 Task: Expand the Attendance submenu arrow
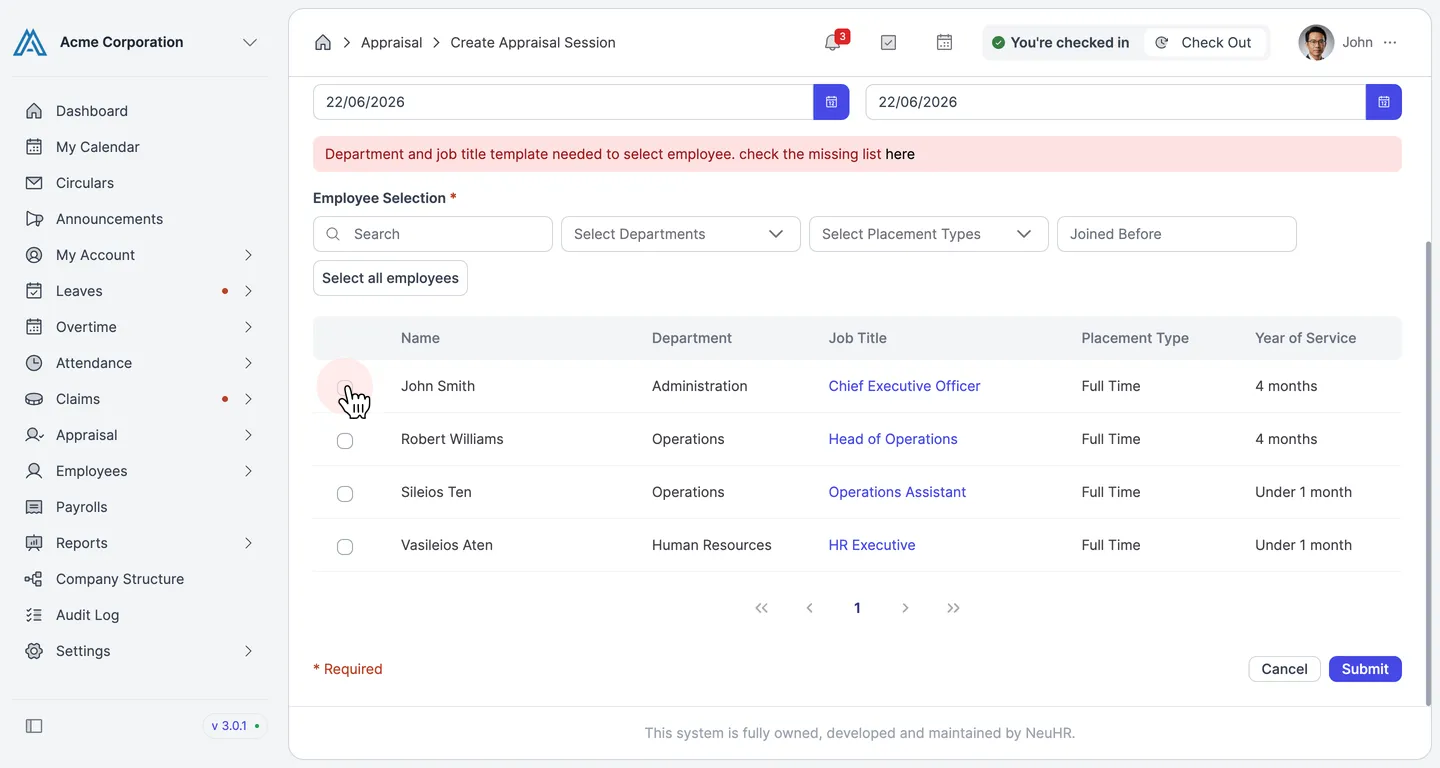pyautogui.click(x=248, y=363)
